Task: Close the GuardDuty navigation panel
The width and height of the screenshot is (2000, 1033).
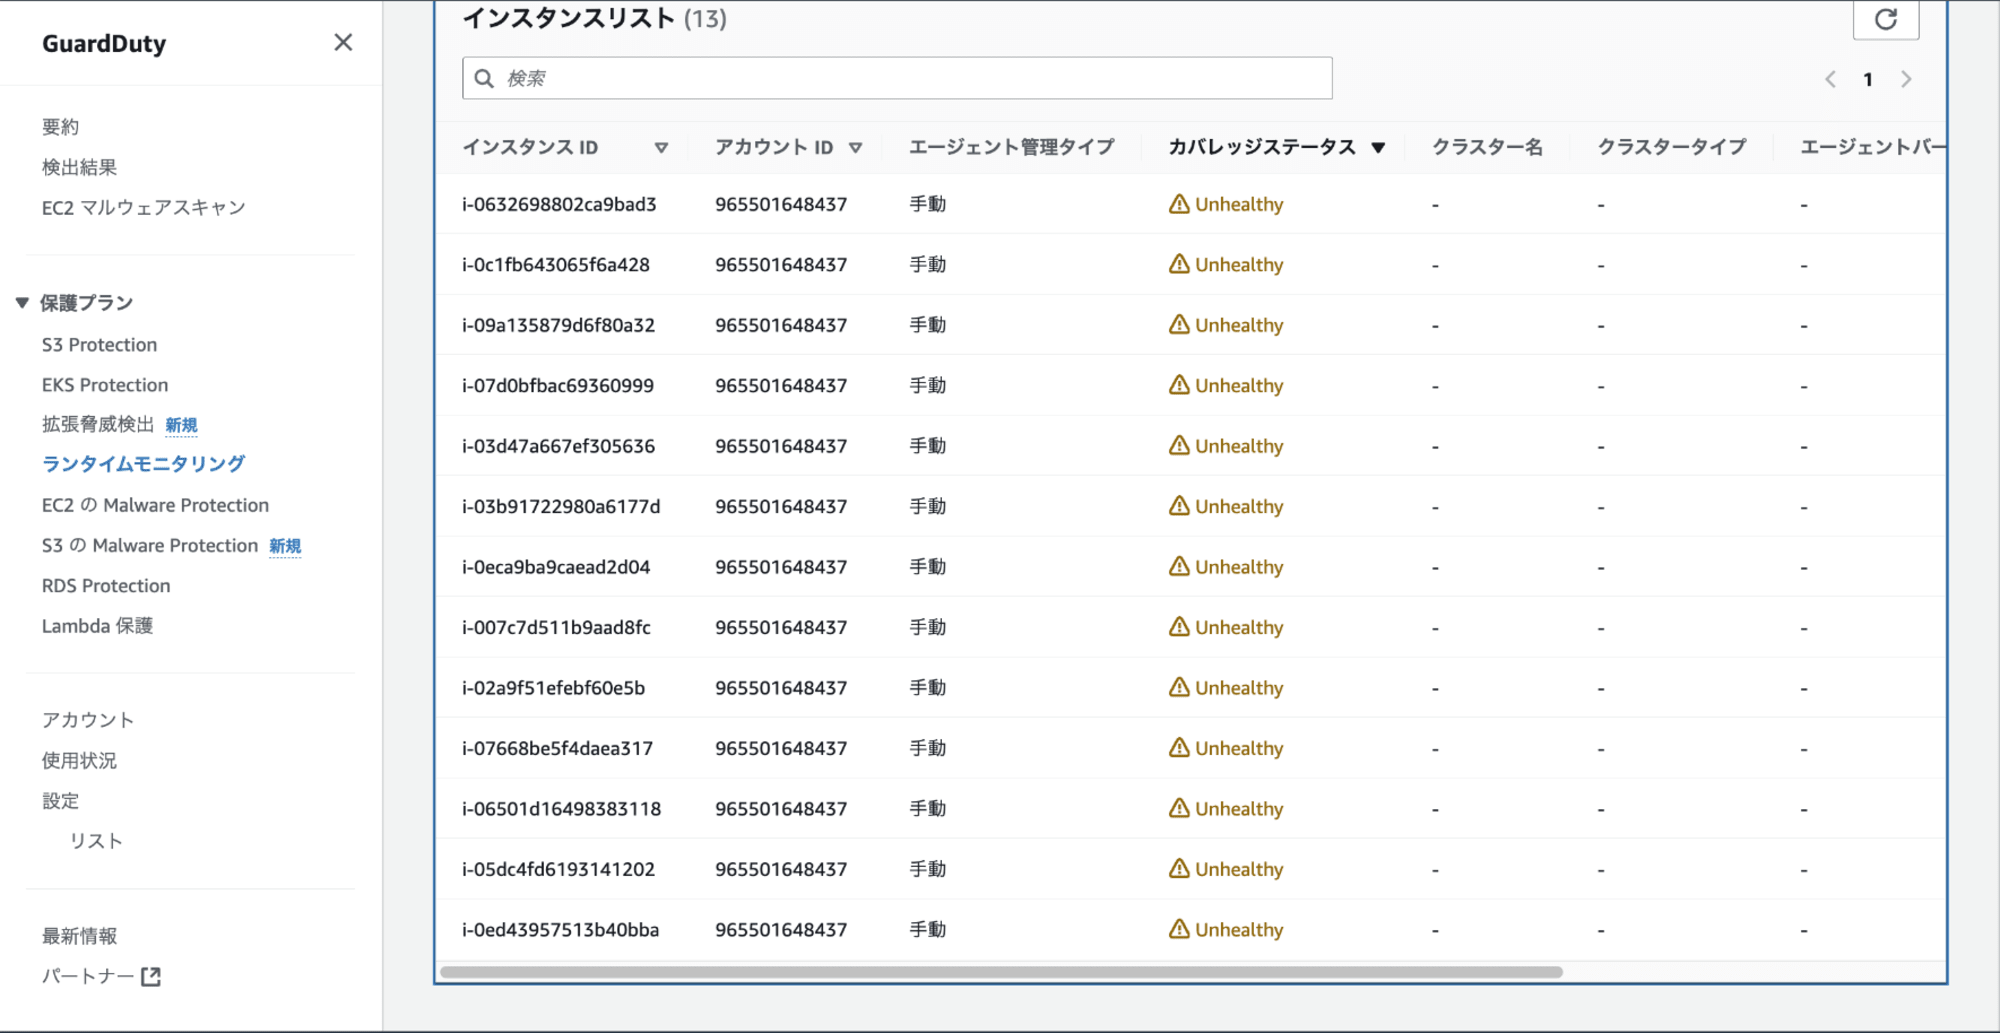Action: click(343, 42)
